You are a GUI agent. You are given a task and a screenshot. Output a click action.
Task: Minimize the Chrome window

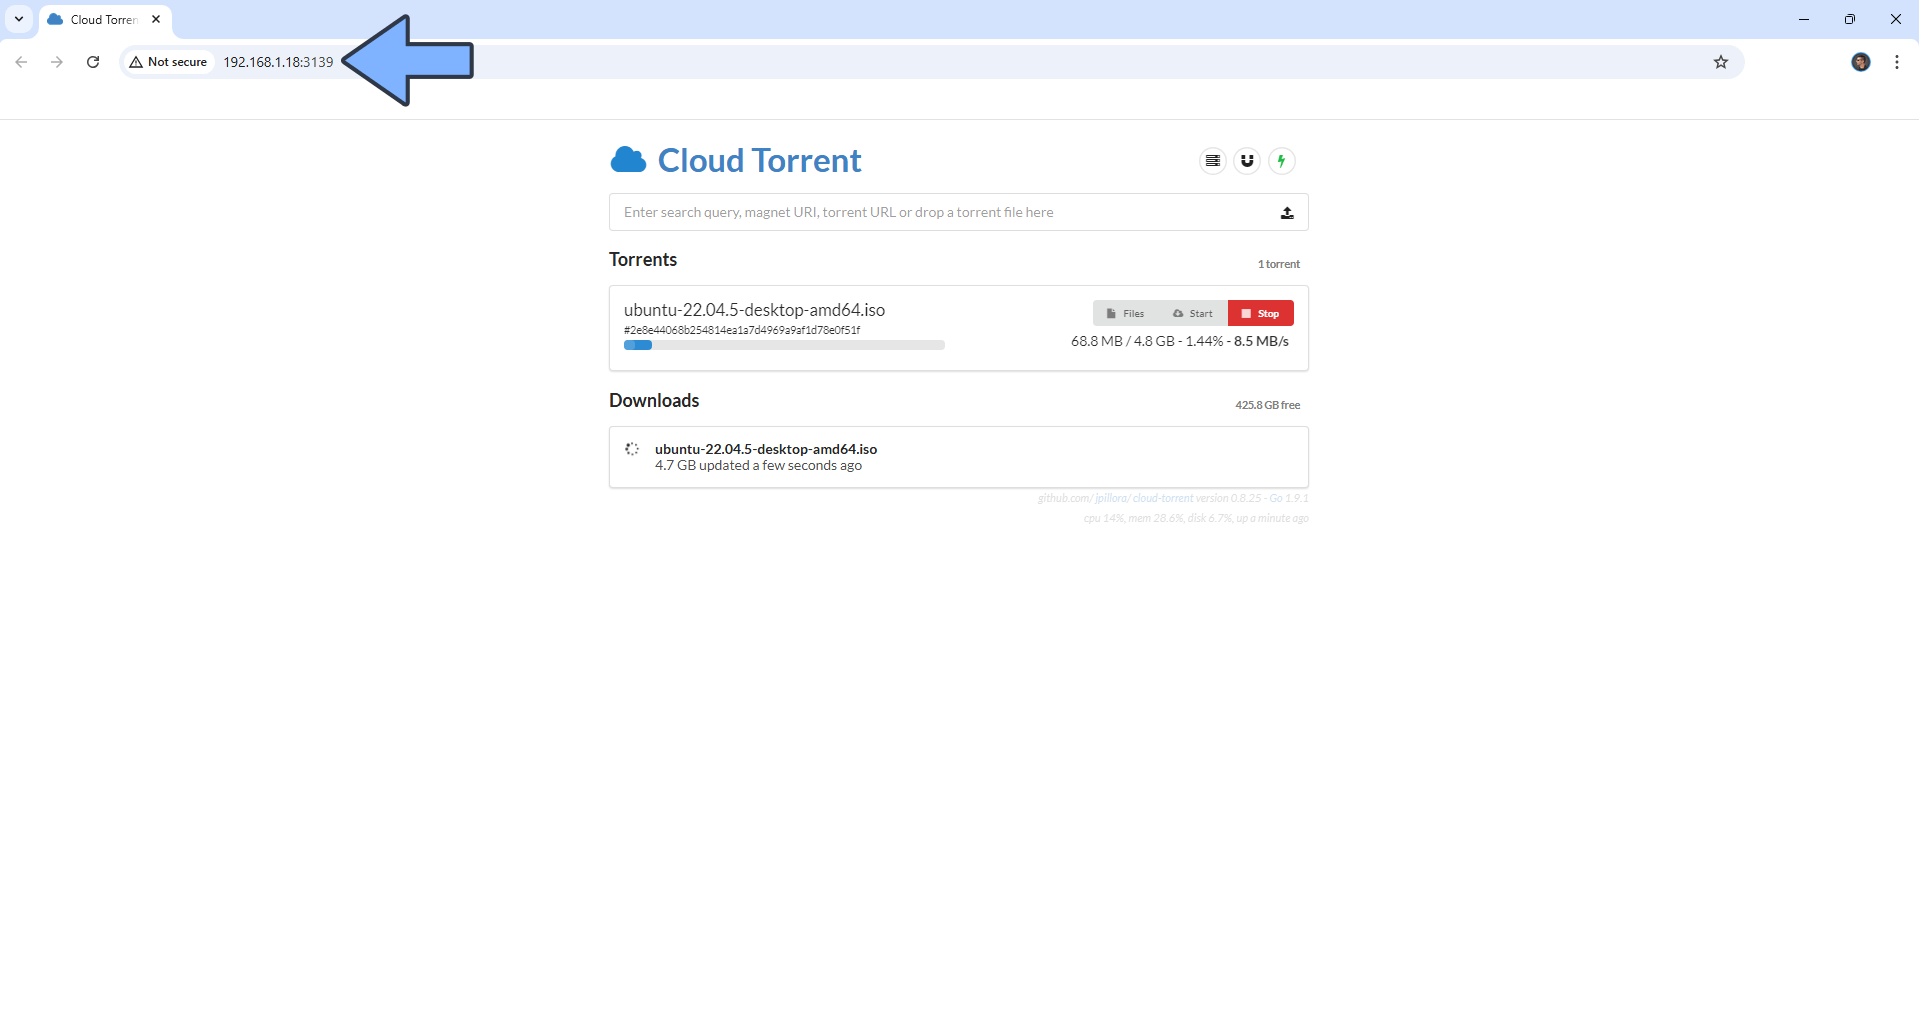(x=1804, y=19)
